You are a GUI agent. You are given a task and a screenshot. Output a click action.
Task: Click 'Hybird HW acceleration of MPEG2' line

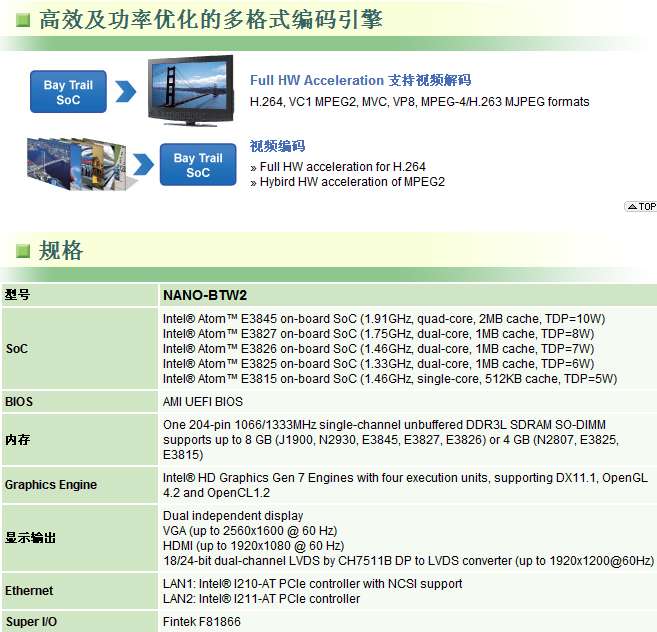(x=348, y=182)
